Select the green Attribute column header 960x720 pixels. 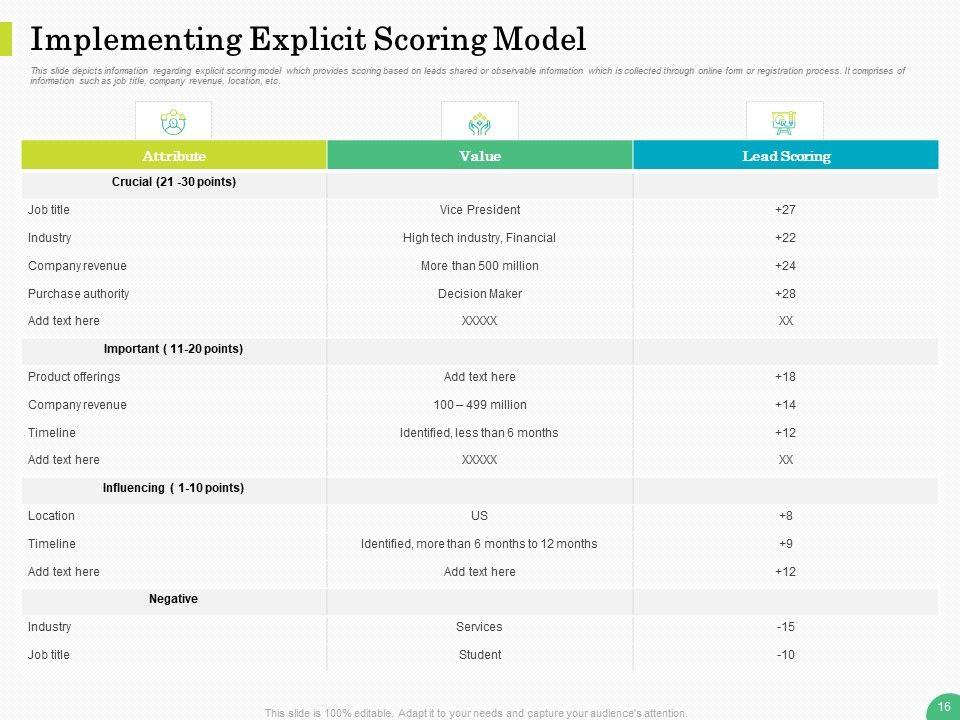(174, 156)
